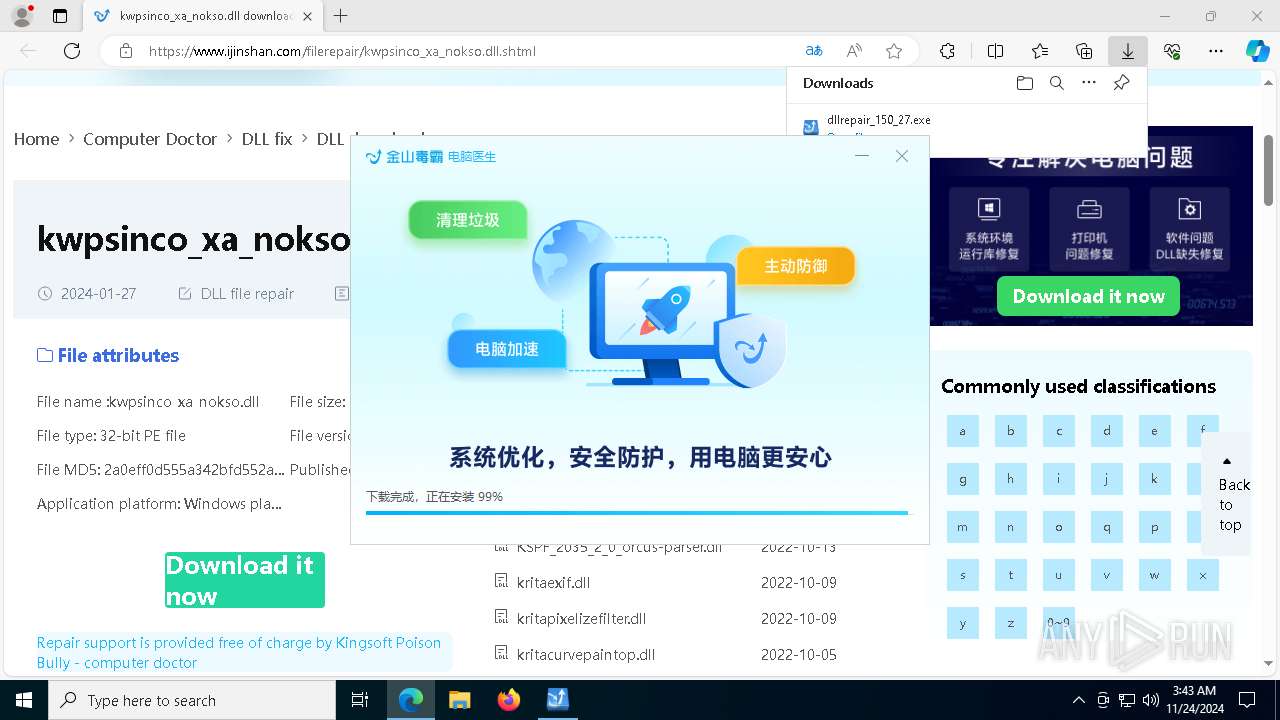The image size is (1280, 720).
Task: Search downloads in the Downloads panel
Action: 1056,83
